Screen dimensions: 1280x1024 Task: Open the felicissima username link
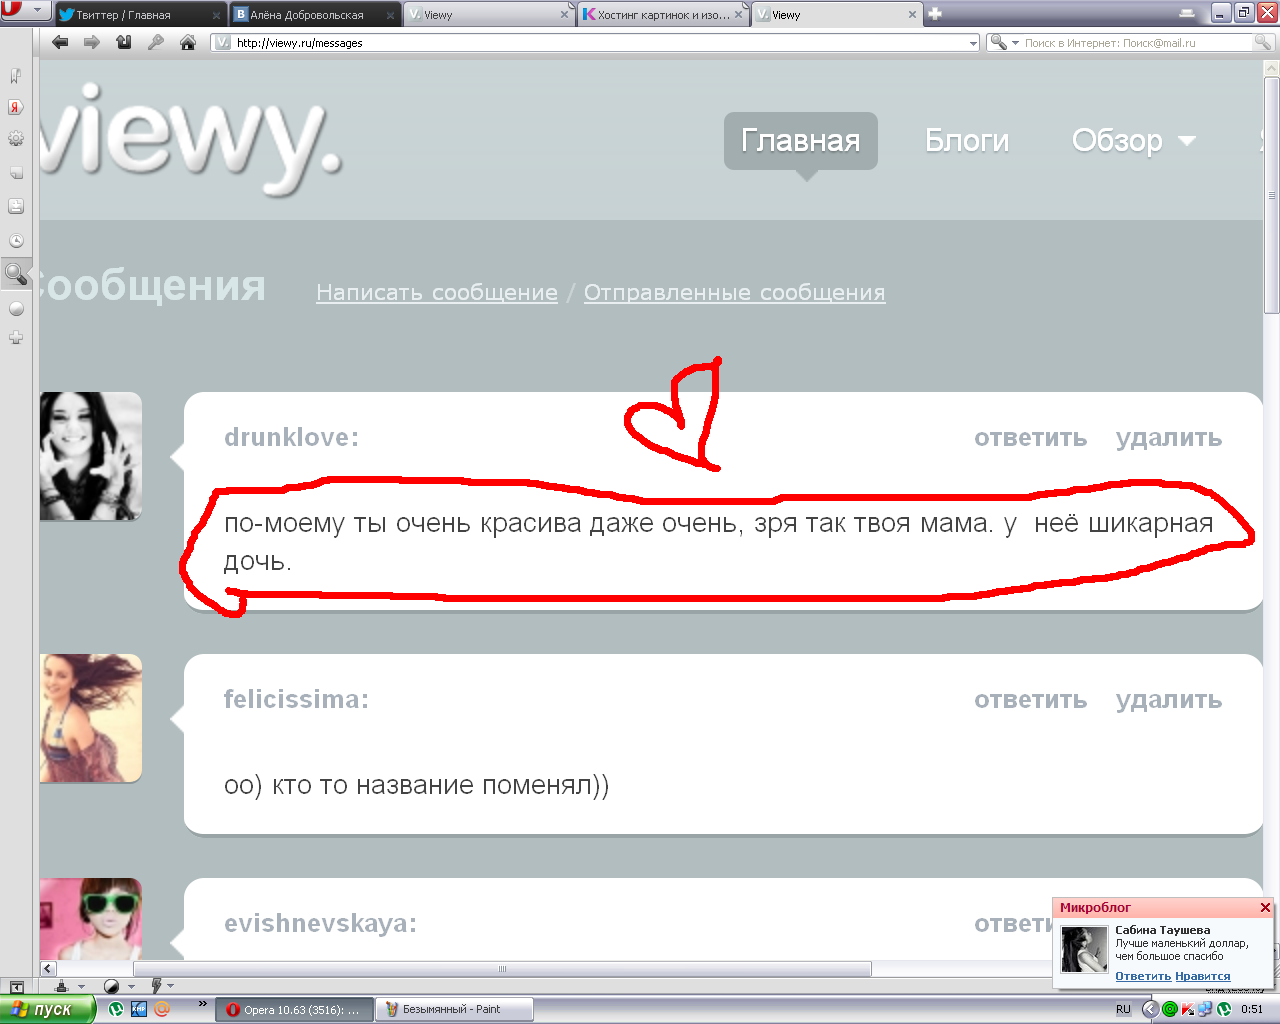[x=296, y=699]
